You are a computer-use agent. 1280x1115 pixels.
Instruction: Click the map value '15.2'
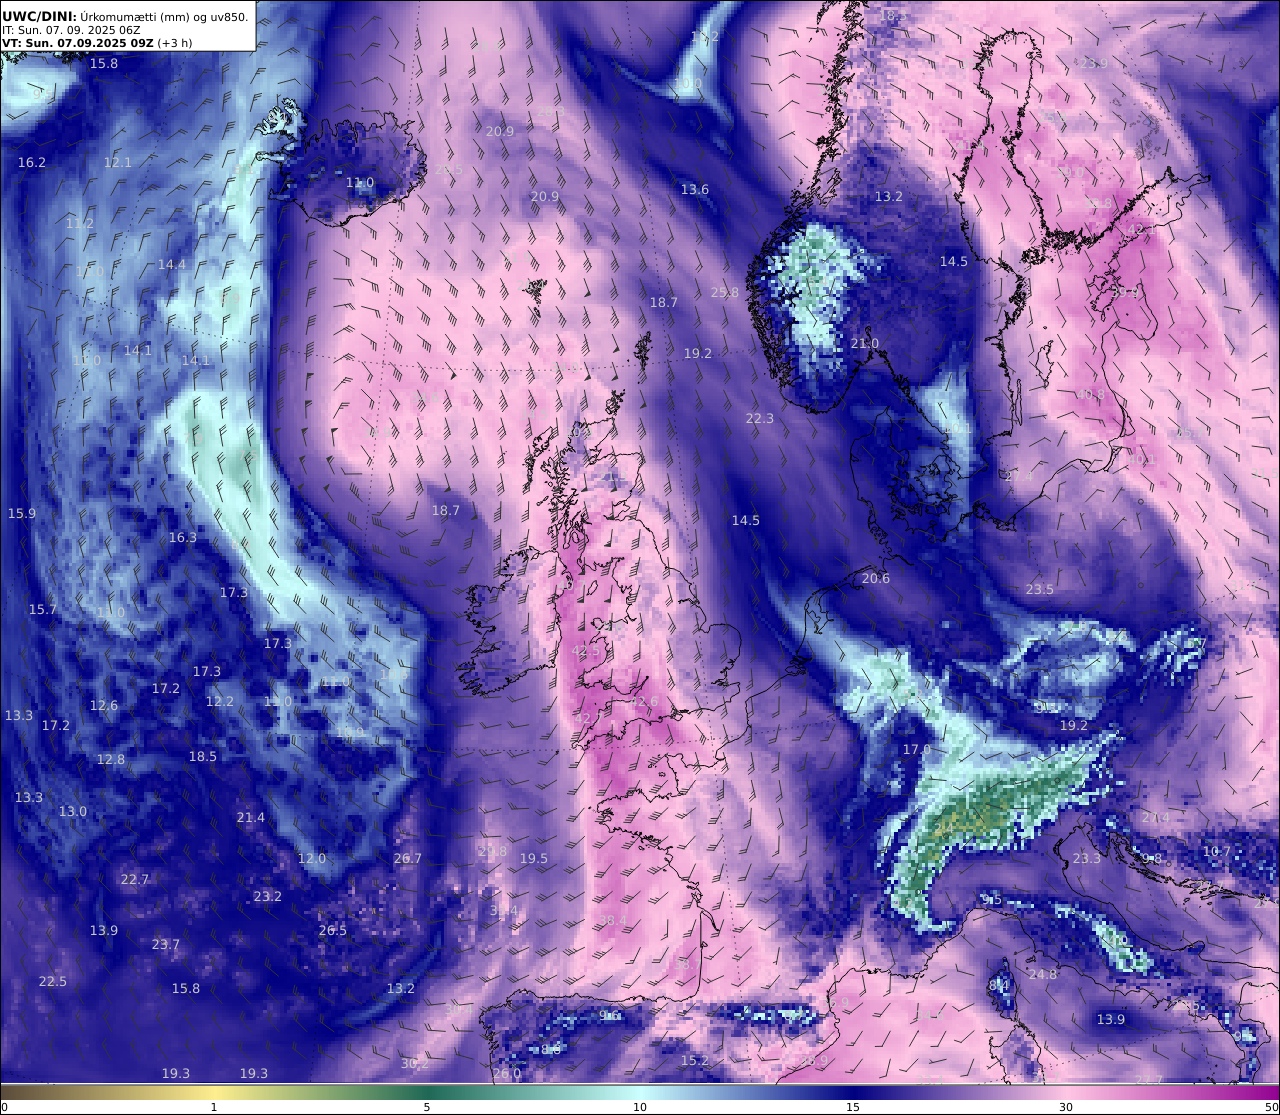click(695, 1060)
